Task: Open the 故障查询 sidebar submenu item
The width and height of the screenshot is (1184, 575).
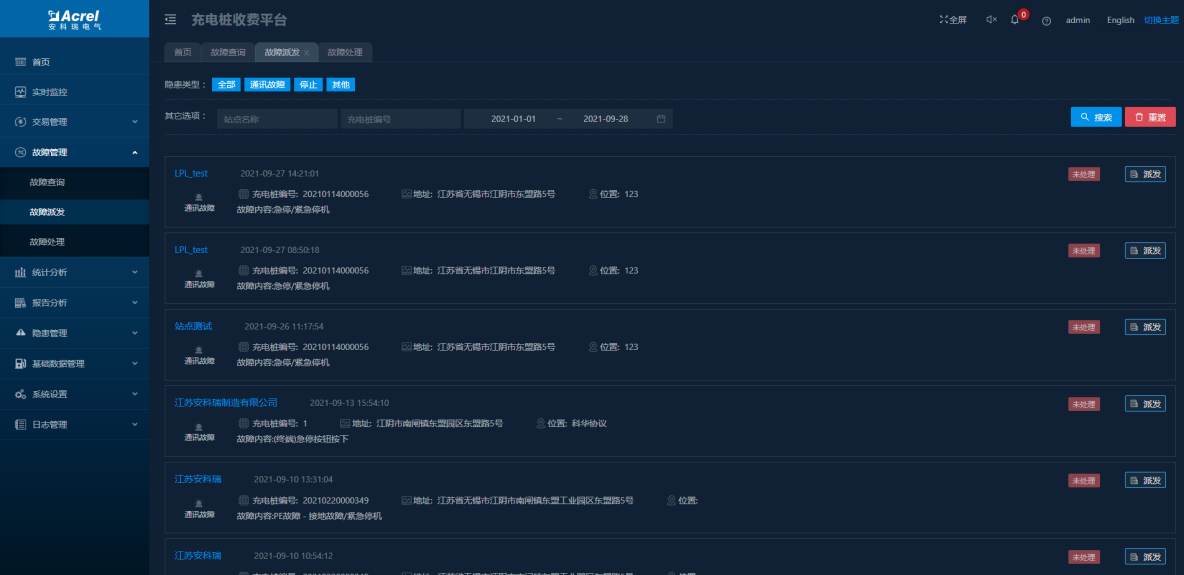Action: 47,182
